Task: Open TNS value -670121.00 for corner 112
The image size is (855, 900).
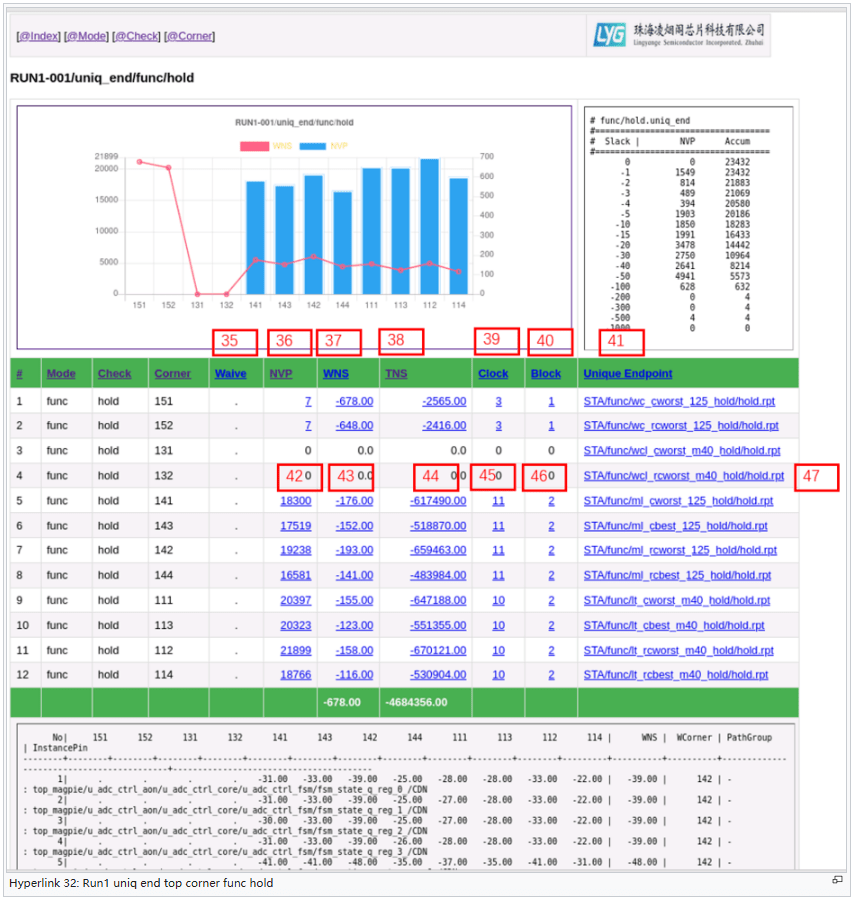Action: click(437, 650)
